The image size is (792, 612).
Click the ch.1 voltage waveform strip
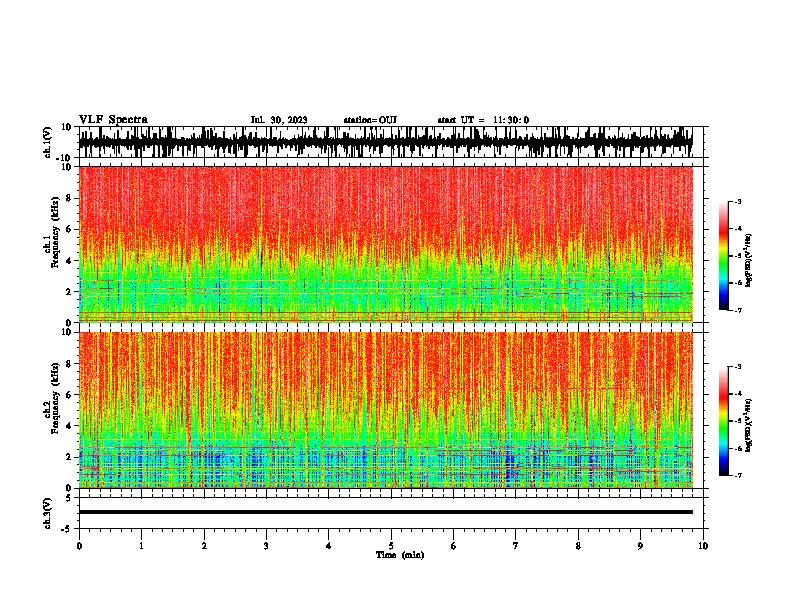coord(386,142)
